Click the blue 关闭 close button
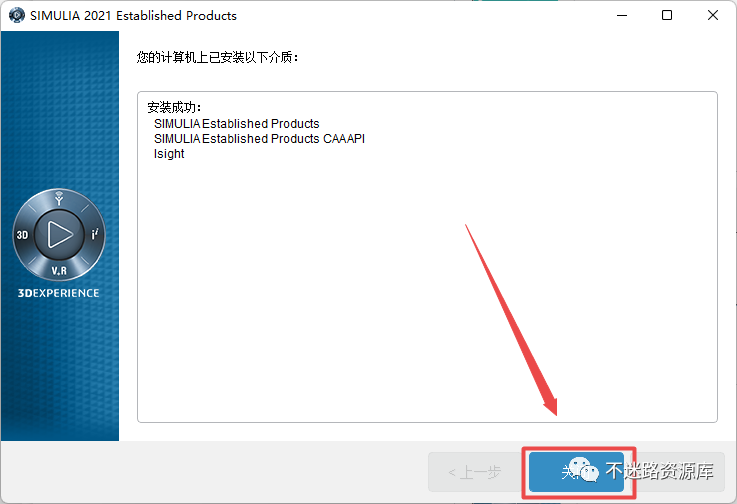 576,472
